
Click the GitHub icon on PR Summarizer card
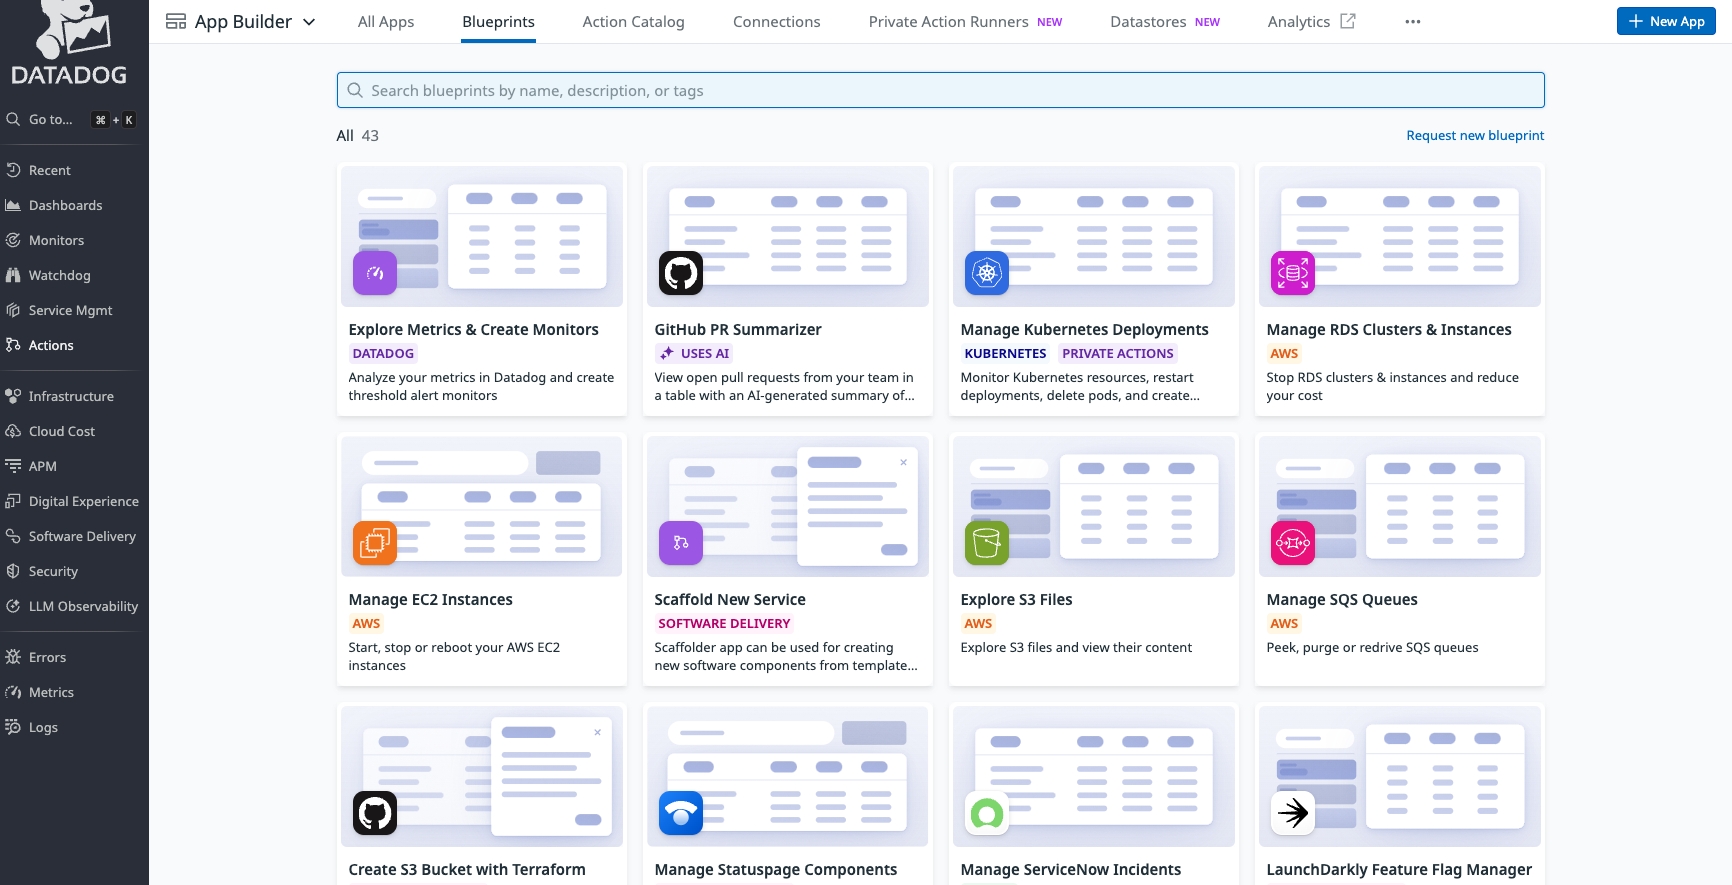pos(680,273)
